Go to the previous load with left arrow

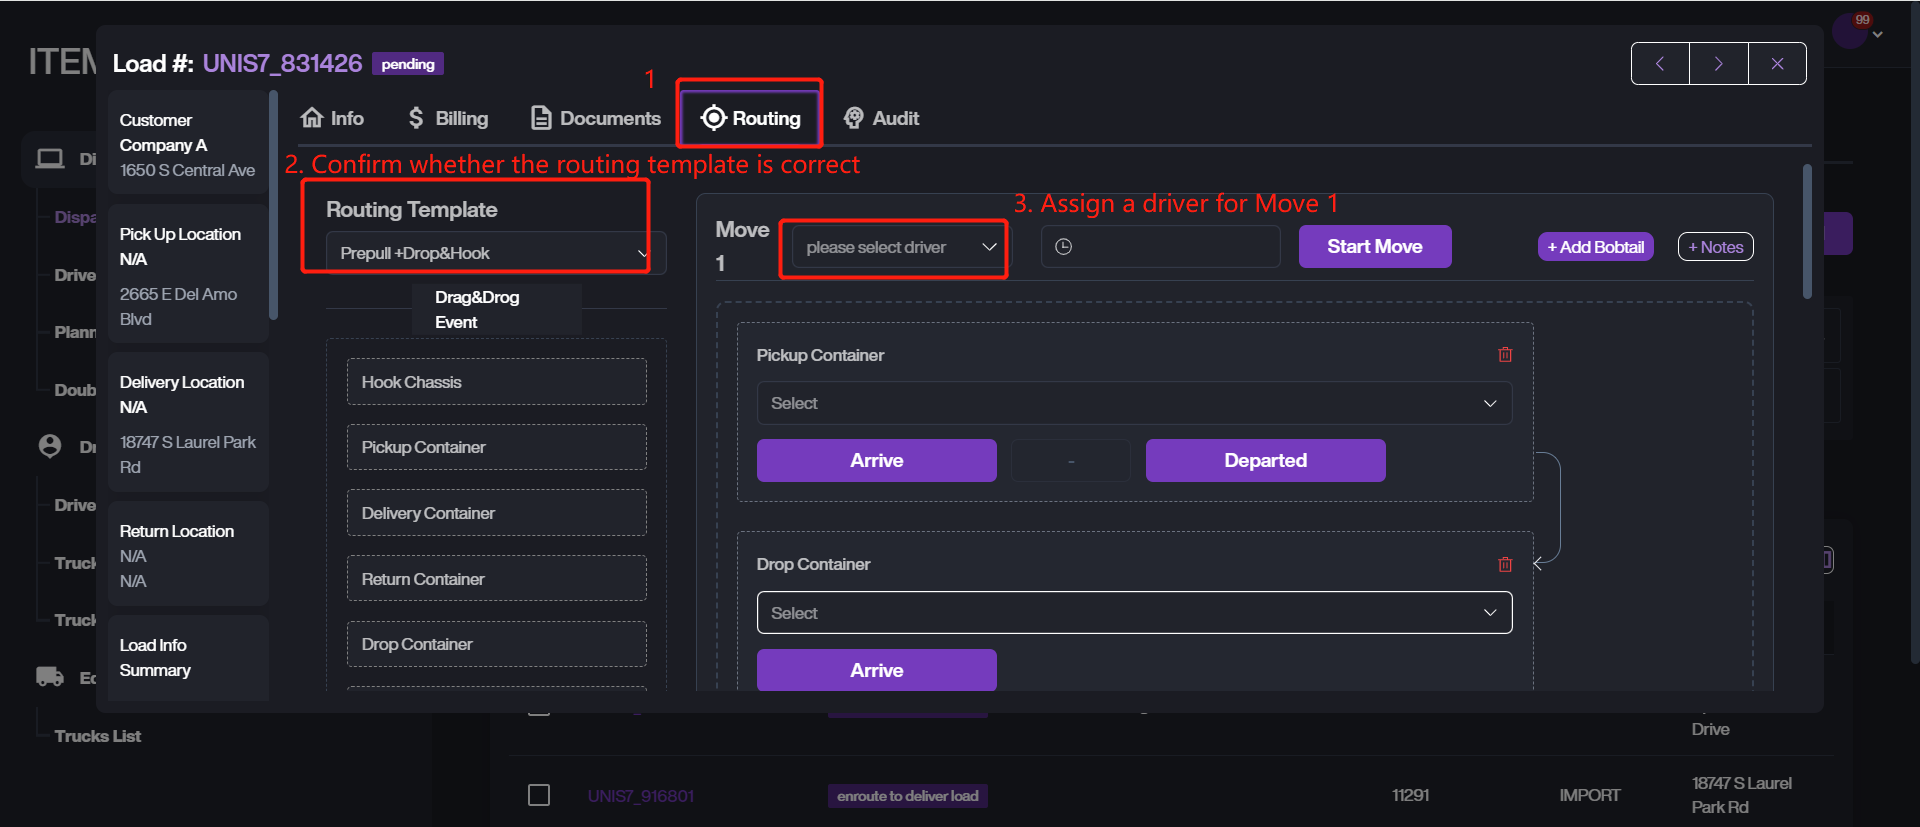tap(1660, 64)
